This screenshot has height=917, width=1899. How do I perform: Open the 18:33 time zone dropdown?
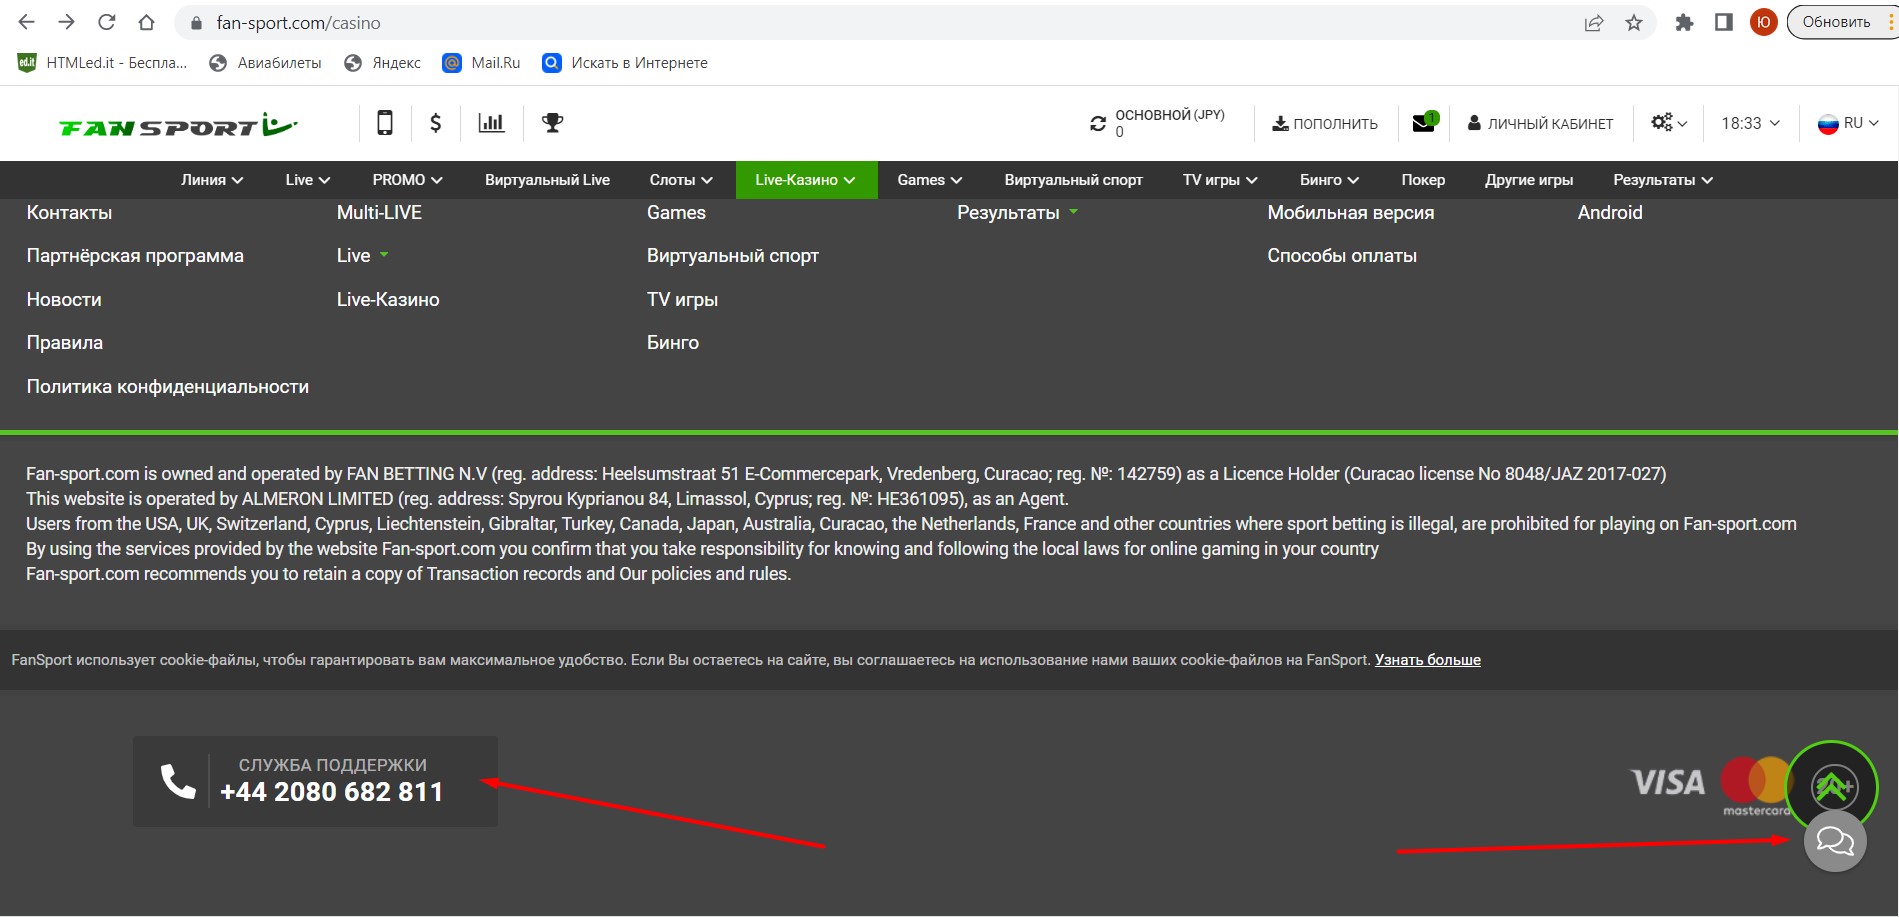point(1750,123)
